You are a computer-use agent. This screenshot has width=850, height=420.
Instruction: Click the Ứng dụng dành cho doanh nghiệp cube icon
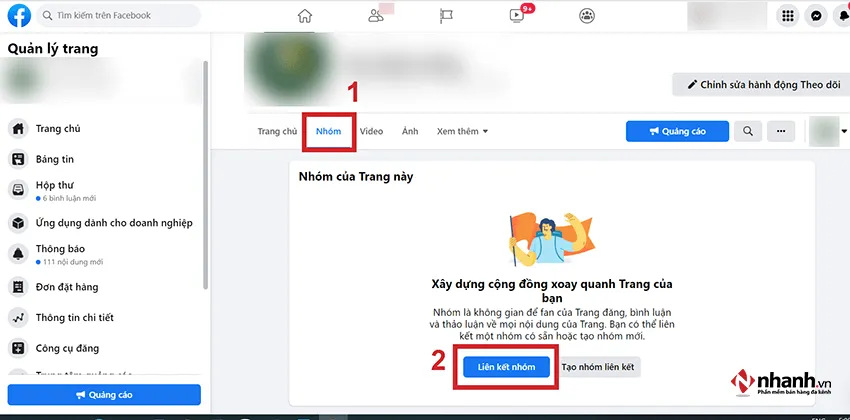(x=18, y=223)
